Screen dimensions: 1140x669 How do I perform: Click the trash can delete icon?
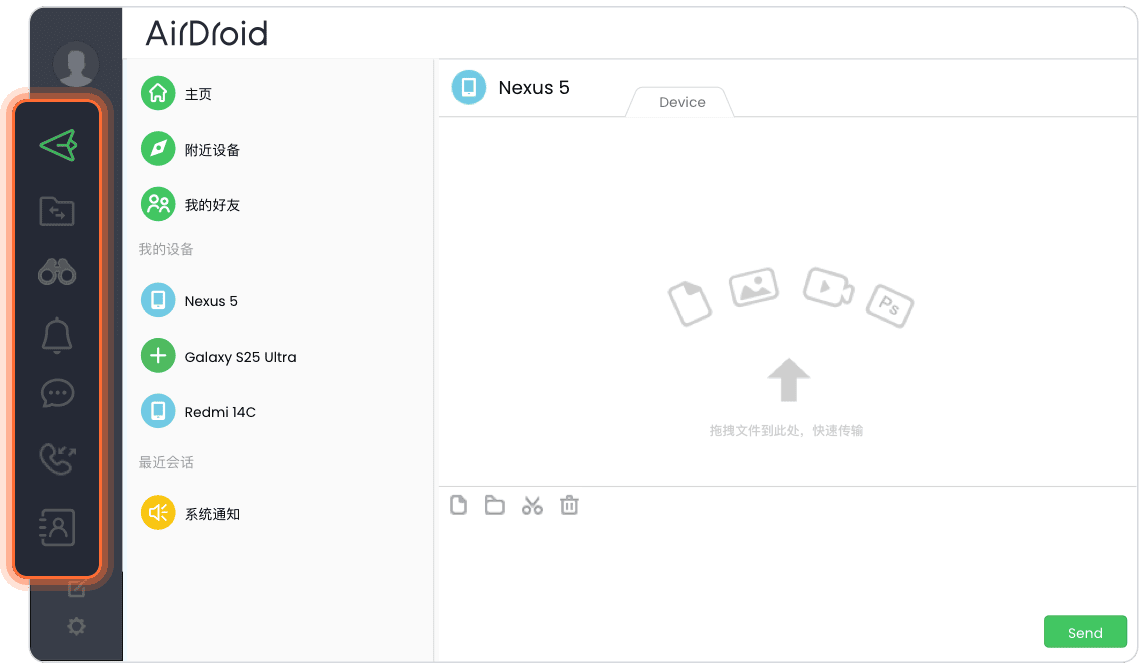coord(569,505)
